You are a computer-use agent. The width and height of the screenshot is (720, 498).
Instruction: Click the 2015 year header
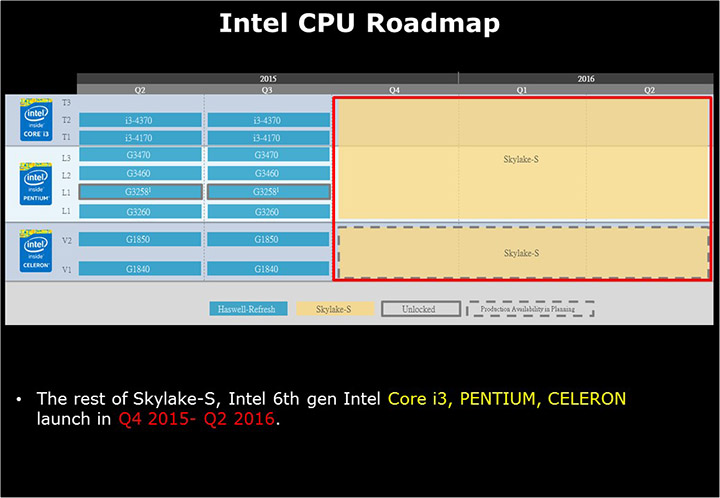tap(268, 78)
